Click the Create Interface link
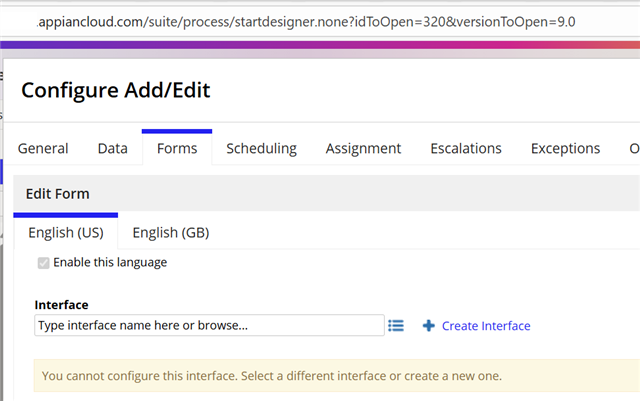640x401 pixels. (486, 325)
